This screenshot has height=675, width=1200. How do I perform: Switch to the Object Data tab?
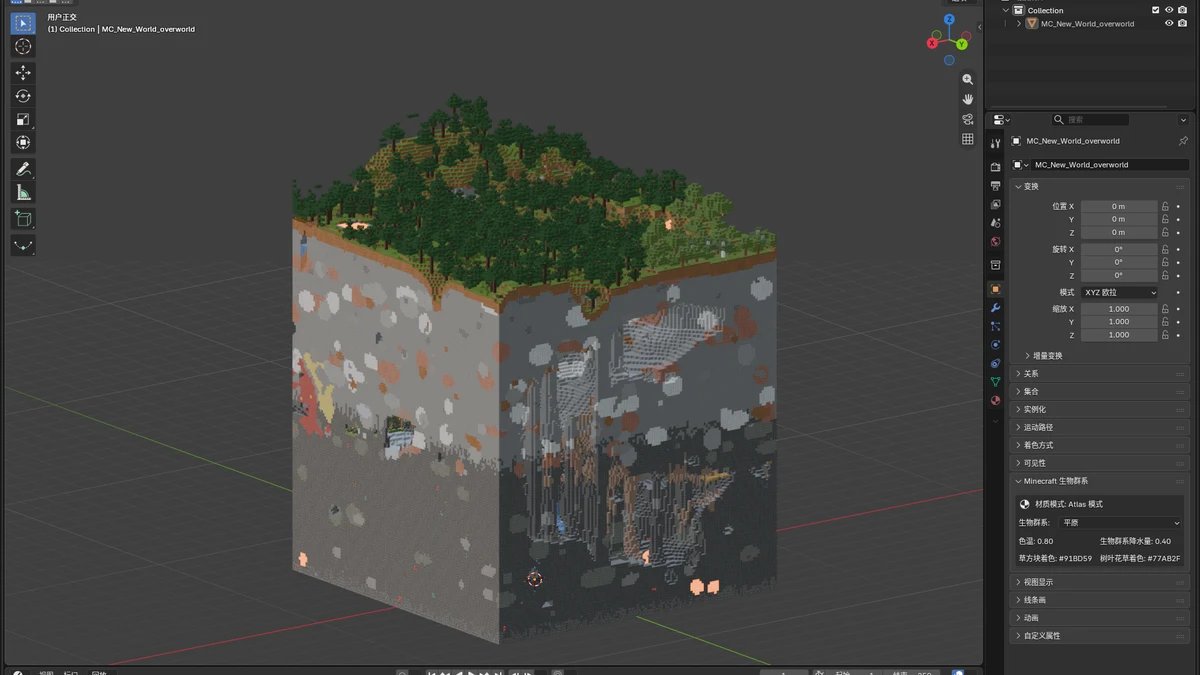995,382
